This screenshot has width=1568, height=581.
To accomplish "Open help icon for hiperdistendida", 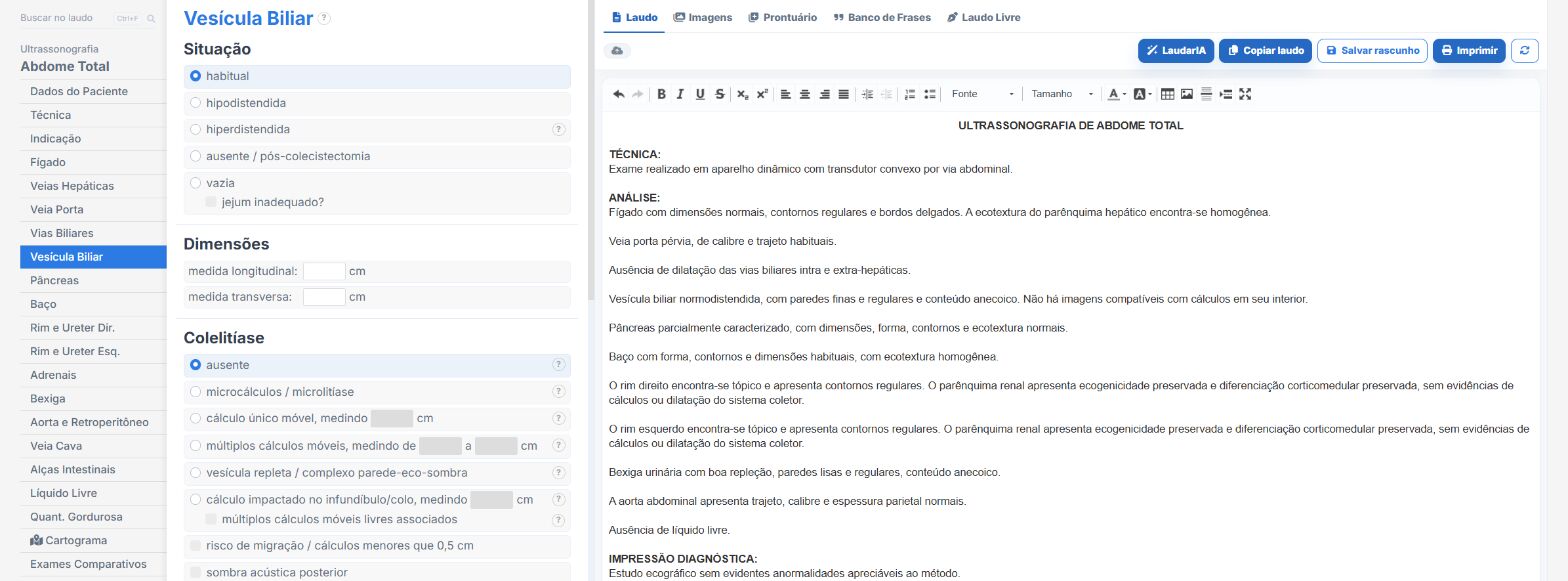I will point(559,129).
